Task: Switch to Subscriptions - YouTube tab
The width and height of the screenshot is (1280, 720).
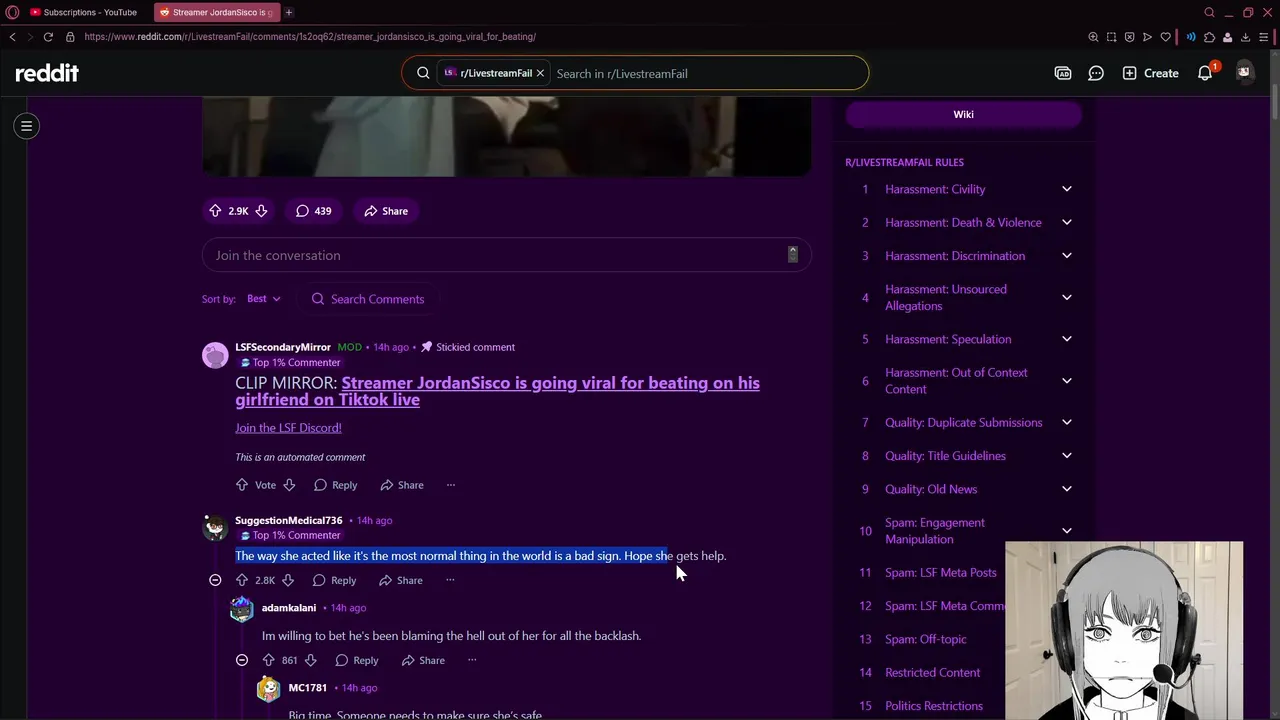Action: [x=88, y=12]
